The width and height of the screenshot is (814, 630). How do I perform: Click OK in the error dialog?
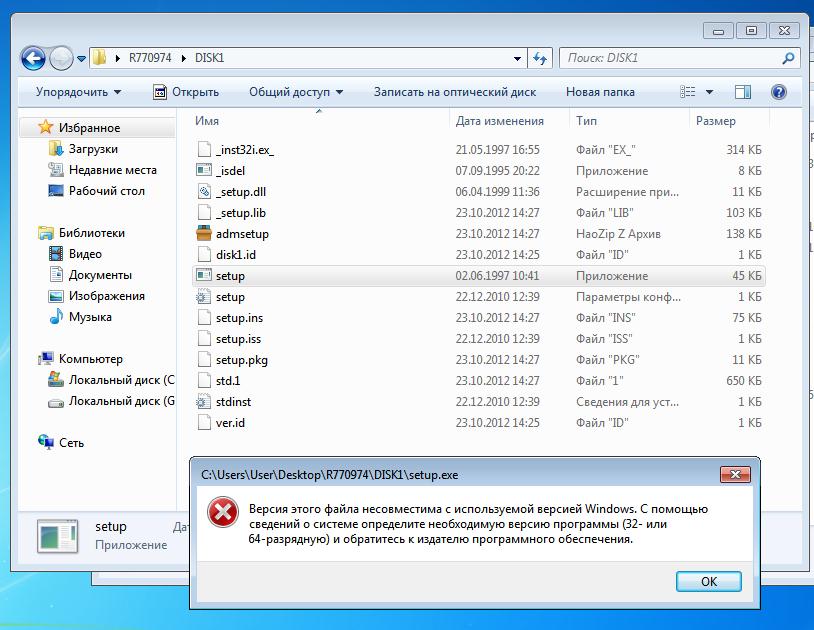(708, 581)
